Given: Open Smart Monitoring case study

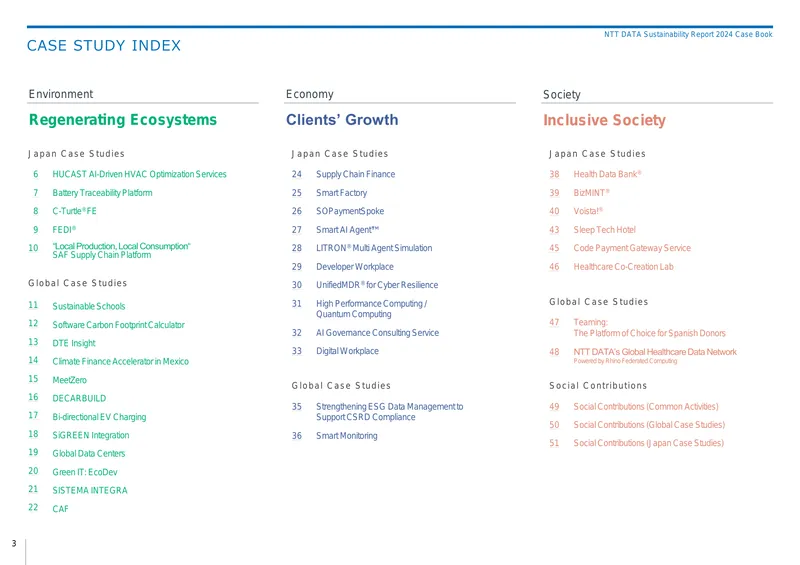Looking at the screenshot, I should [x=347, y=436].
